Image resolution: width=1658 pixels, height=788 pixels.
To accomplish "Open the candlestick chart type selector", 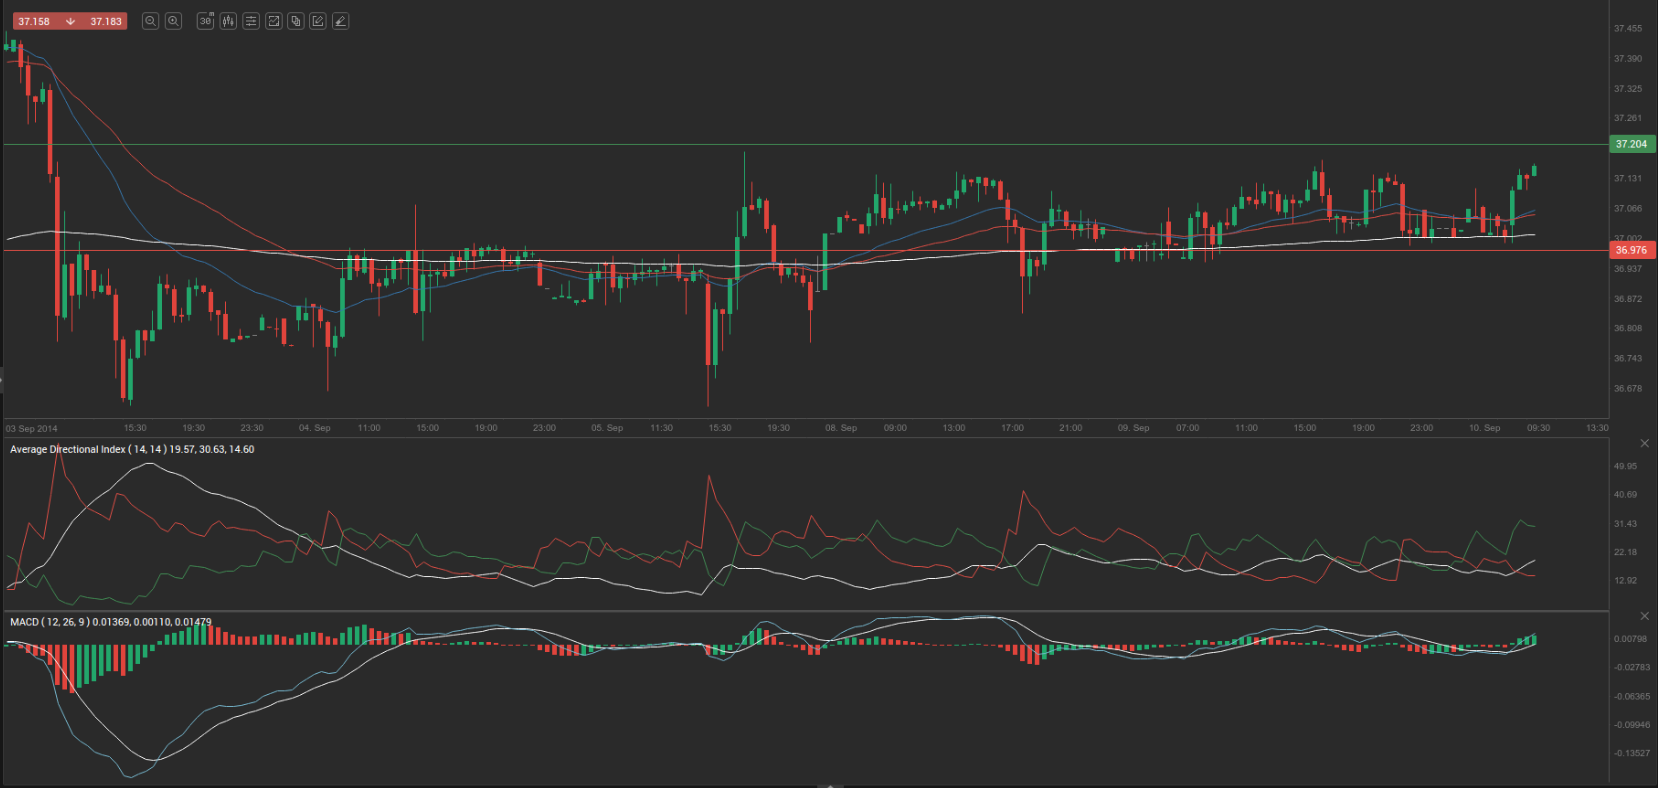I will coord(228,21).
